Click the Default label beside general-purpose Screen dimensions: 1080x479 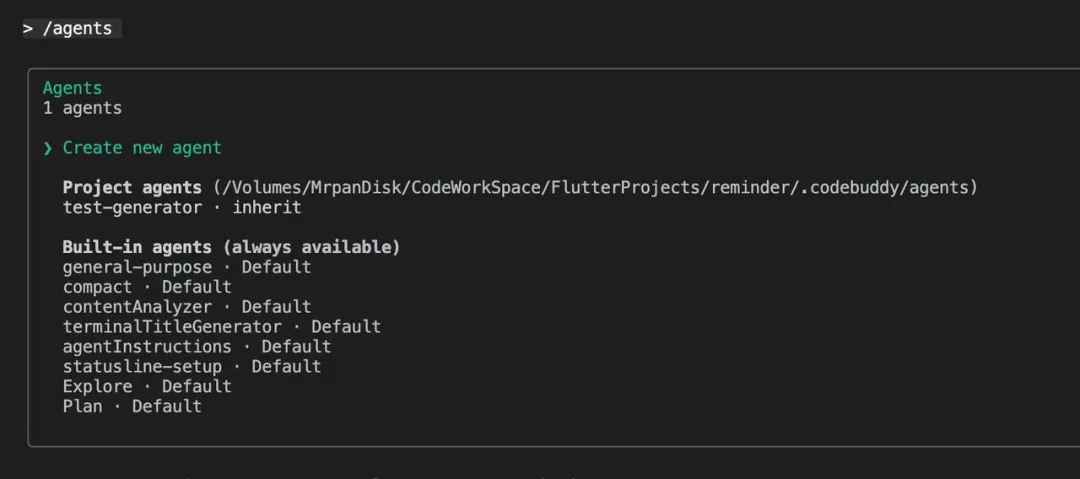pyautogui.click(x=276, y=267)
